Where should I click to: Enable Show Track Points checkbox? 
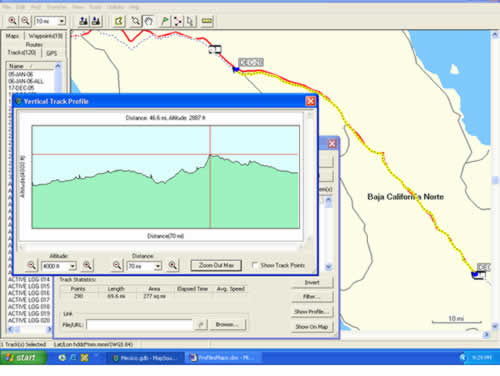[x=255, y=265]
